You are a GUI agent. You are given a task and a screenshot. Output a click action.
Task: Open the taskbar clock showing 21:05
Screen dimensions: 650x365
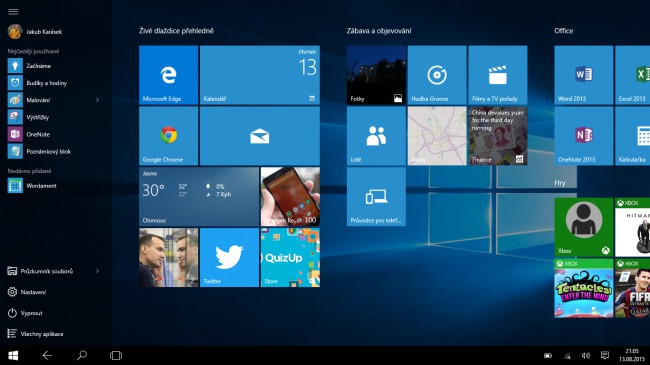coord(632,355)
